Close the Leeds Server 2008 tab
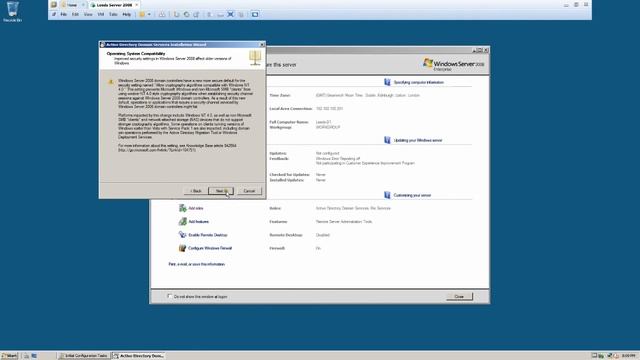The image size is (640, 360). click(x=137, y=5)
